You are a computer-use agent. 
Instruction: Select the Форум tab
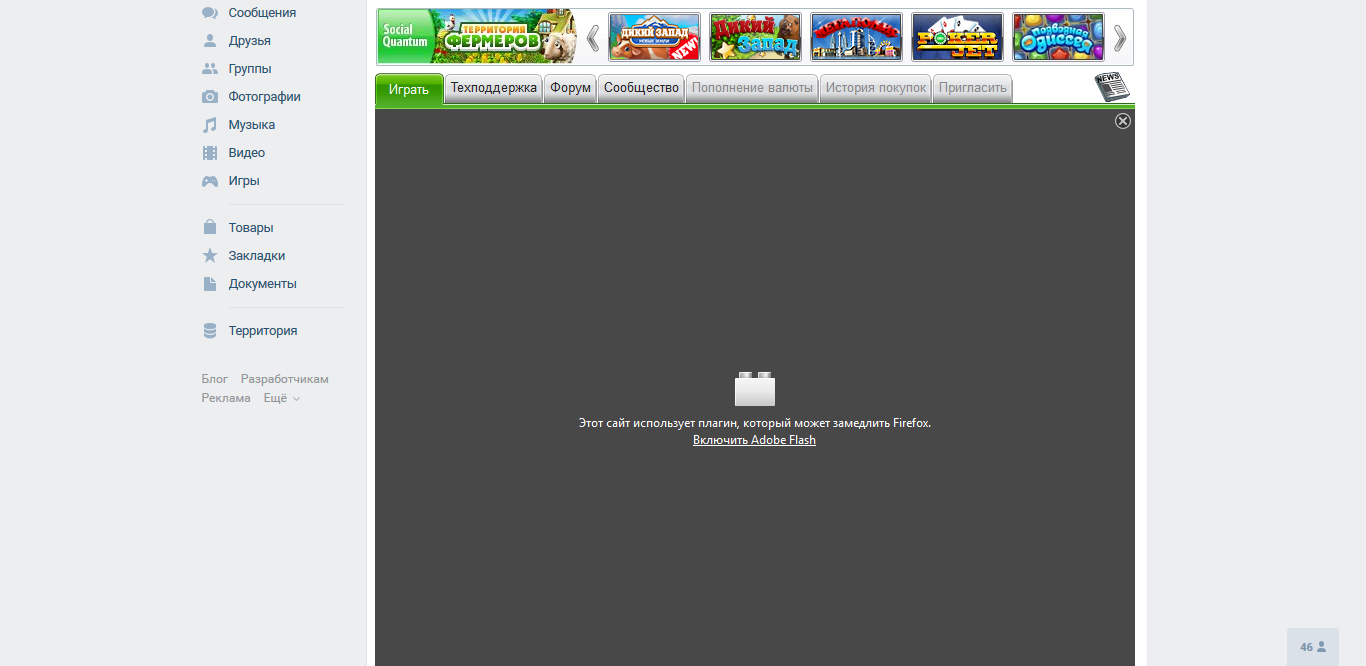tap(570, 88)
